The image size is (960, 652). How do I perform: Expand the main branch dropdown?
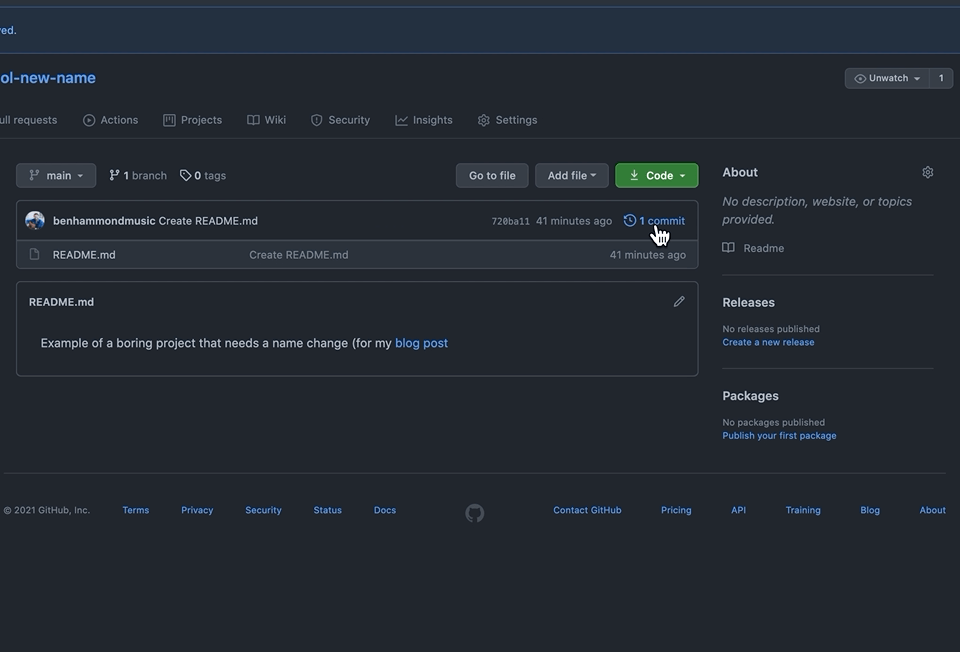(x=56, y=176)
